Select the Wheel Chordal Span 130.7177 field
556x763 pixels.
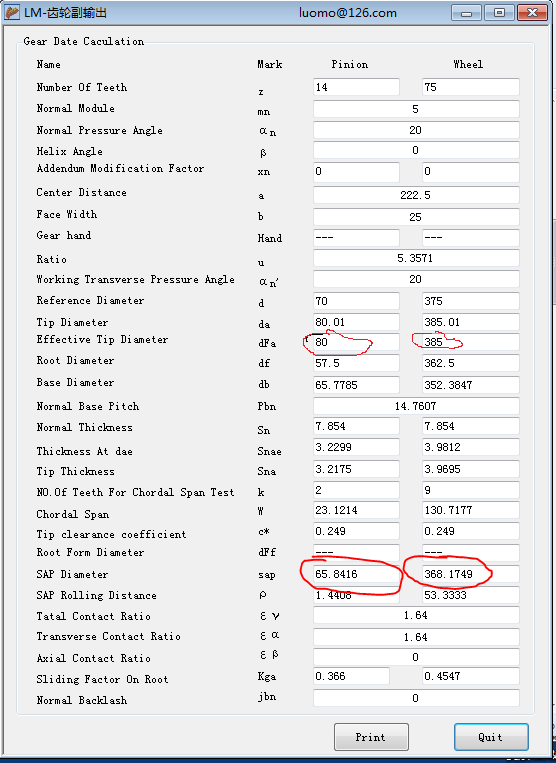[x=470, y=510]
